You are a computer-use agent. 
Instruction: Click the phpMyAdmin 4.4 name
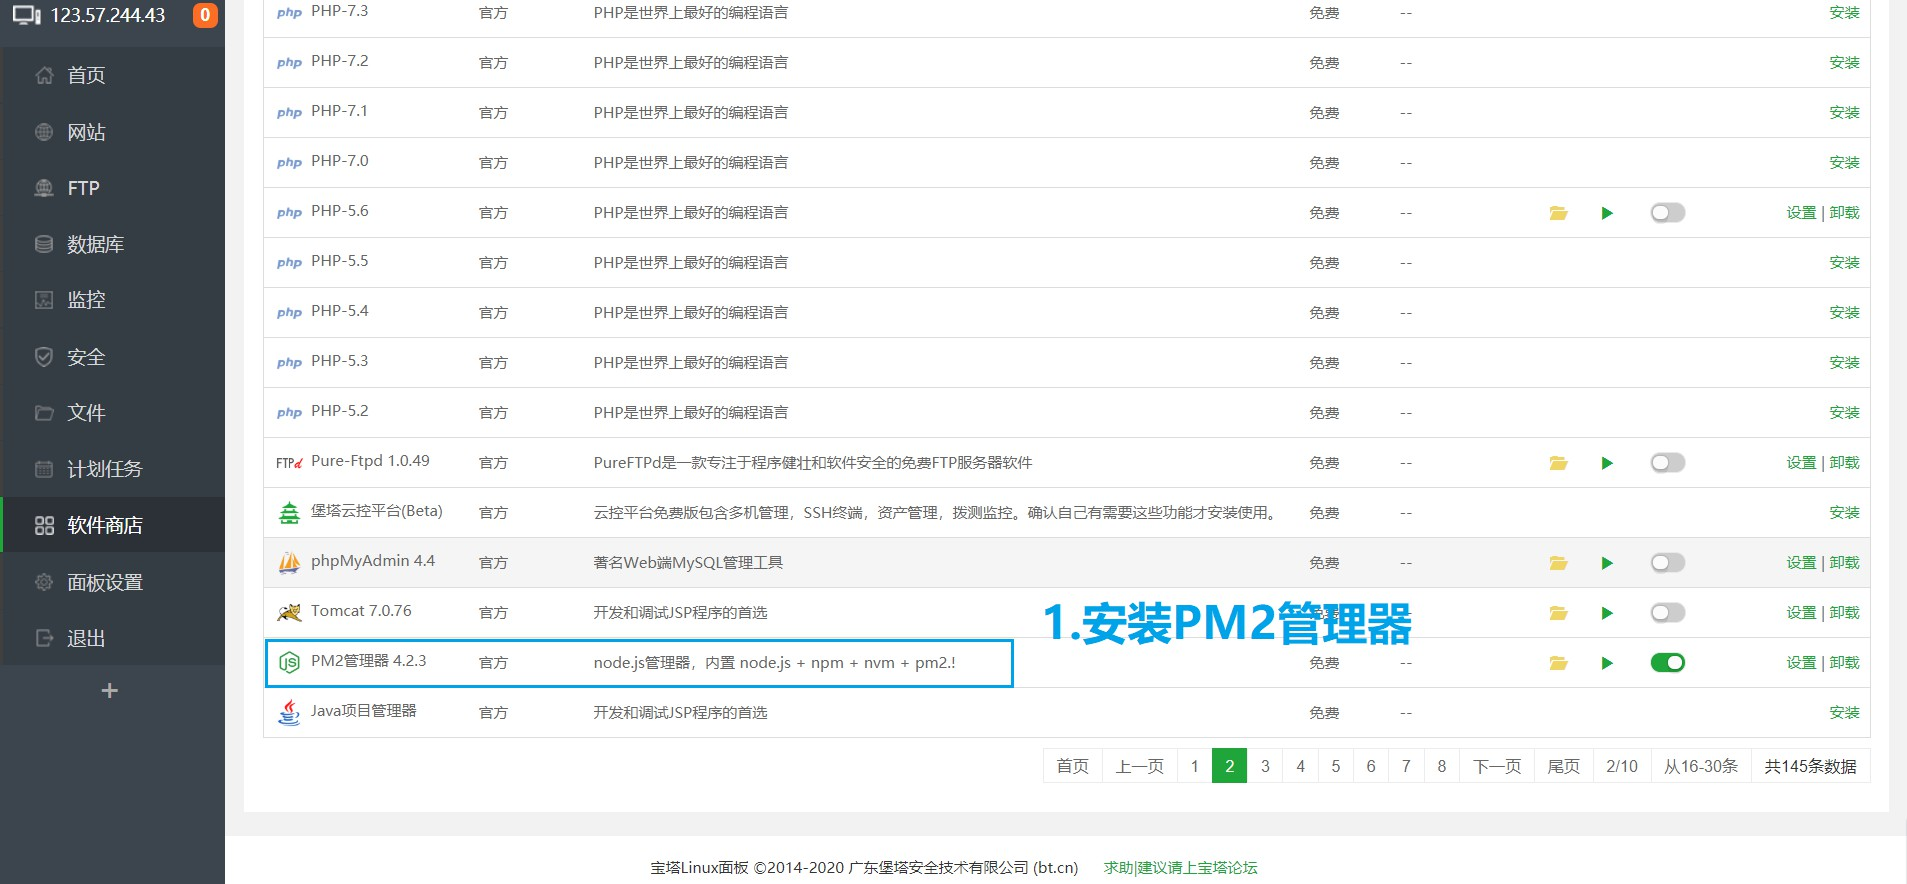tap(373, 561)
